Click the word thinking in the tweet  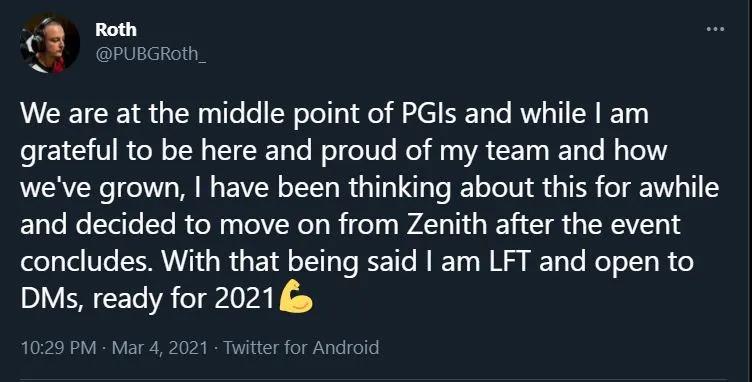[400, 188]
